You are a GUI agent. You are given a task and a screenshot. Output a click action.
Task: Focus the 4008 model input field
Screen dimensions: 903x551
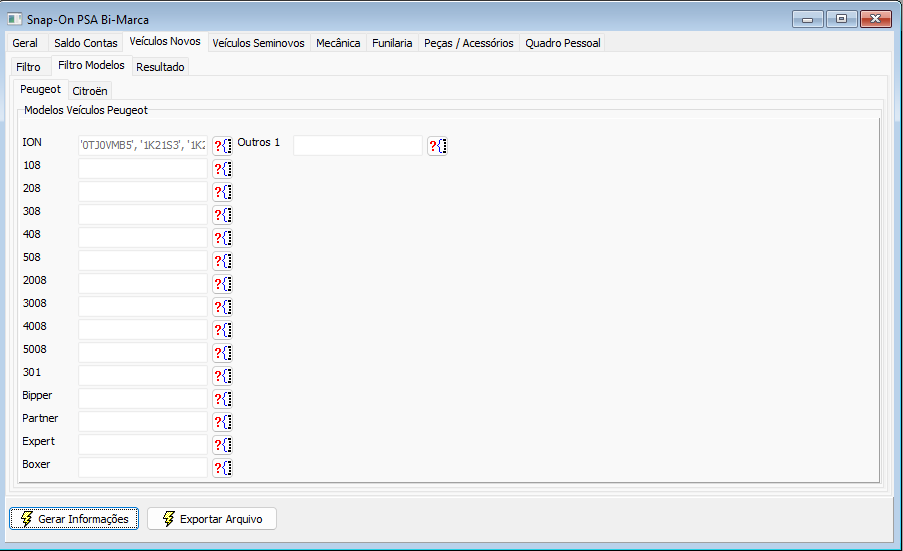pyautogui.click(x=143, y=330)
